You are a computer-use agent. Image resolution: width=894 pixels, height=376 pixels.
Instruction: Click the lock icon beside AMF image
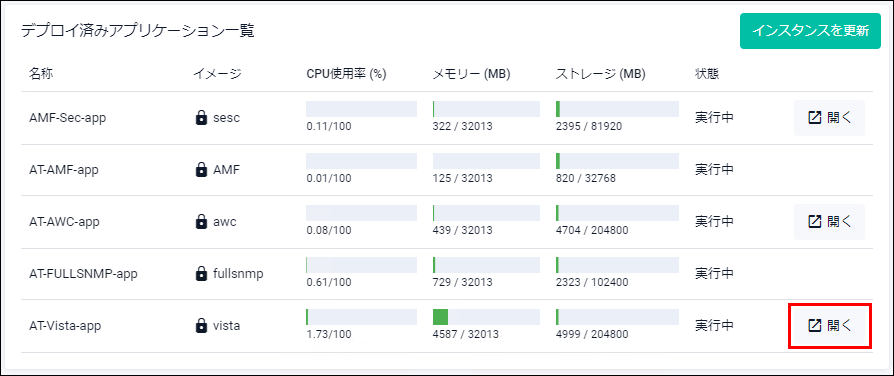(201, 169)
